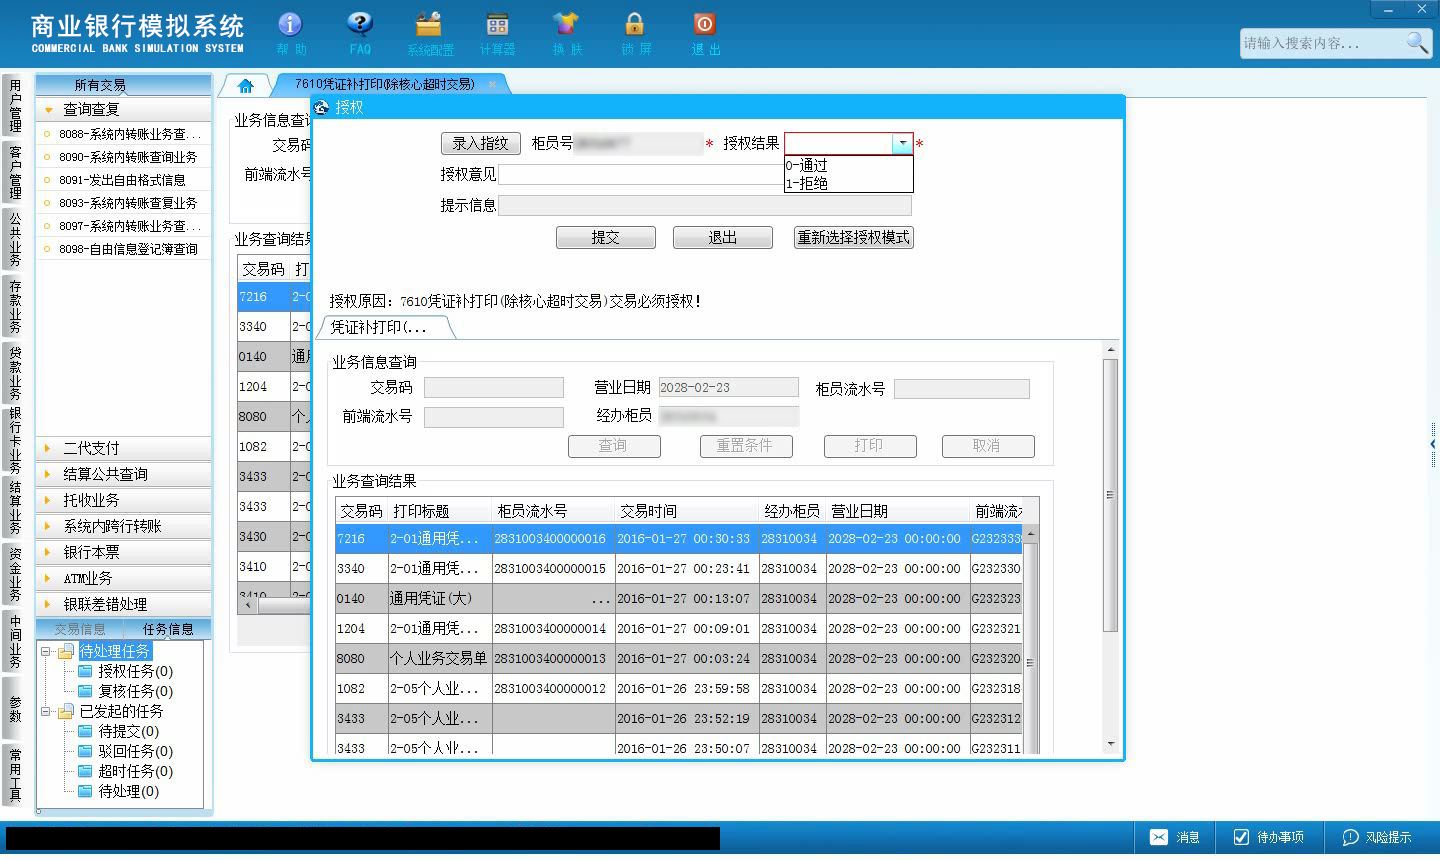Expand the side panel arrow at right edge
Screen dimensions: 1440x860
click(1433, 444)
